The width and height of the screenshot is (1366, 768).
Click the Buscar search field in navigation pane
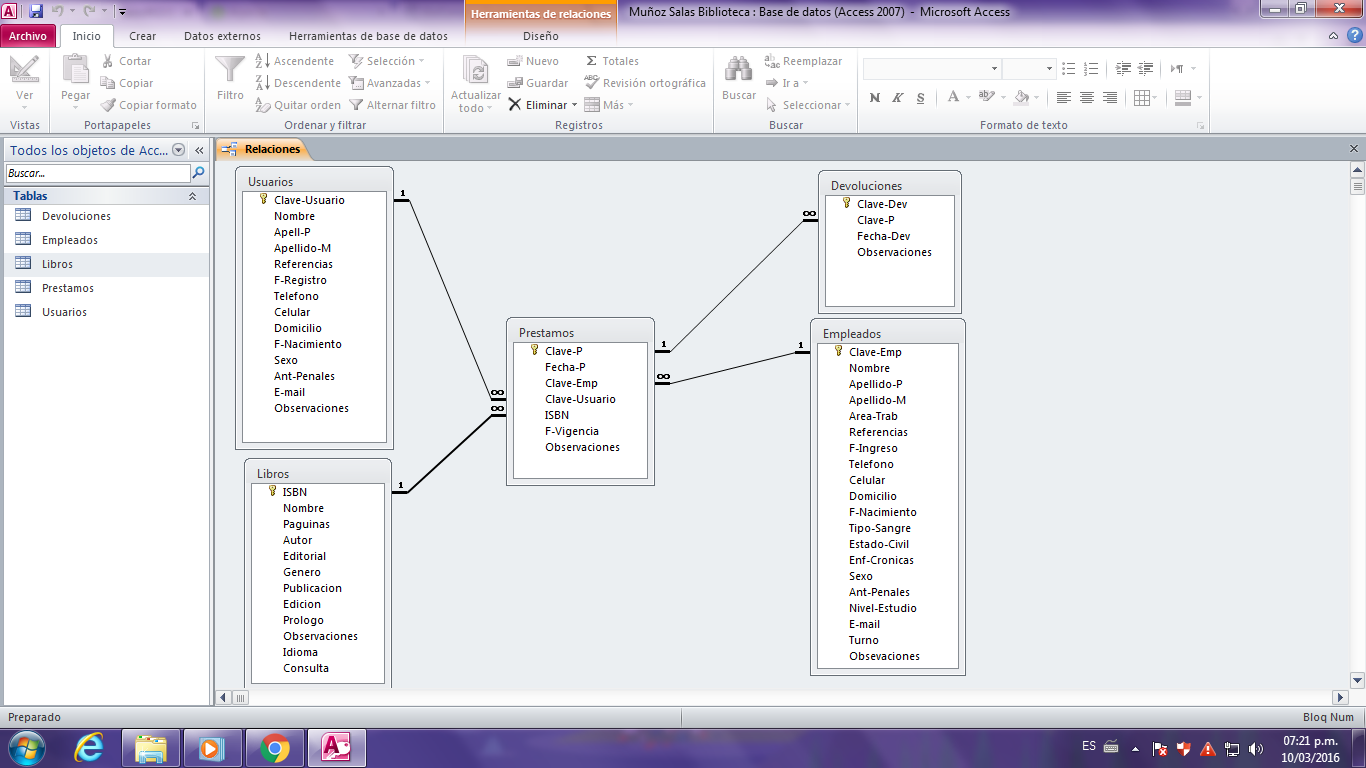97,173
